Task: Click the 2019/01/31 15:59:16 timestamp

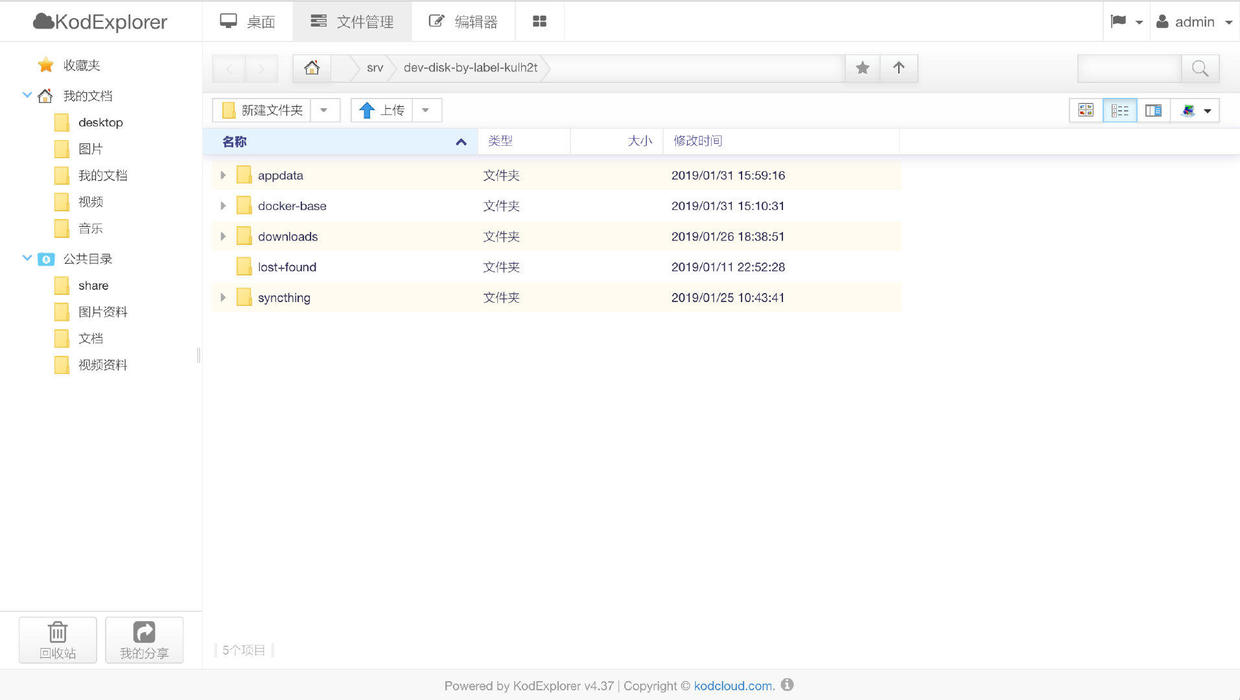Action: (728, 175)
